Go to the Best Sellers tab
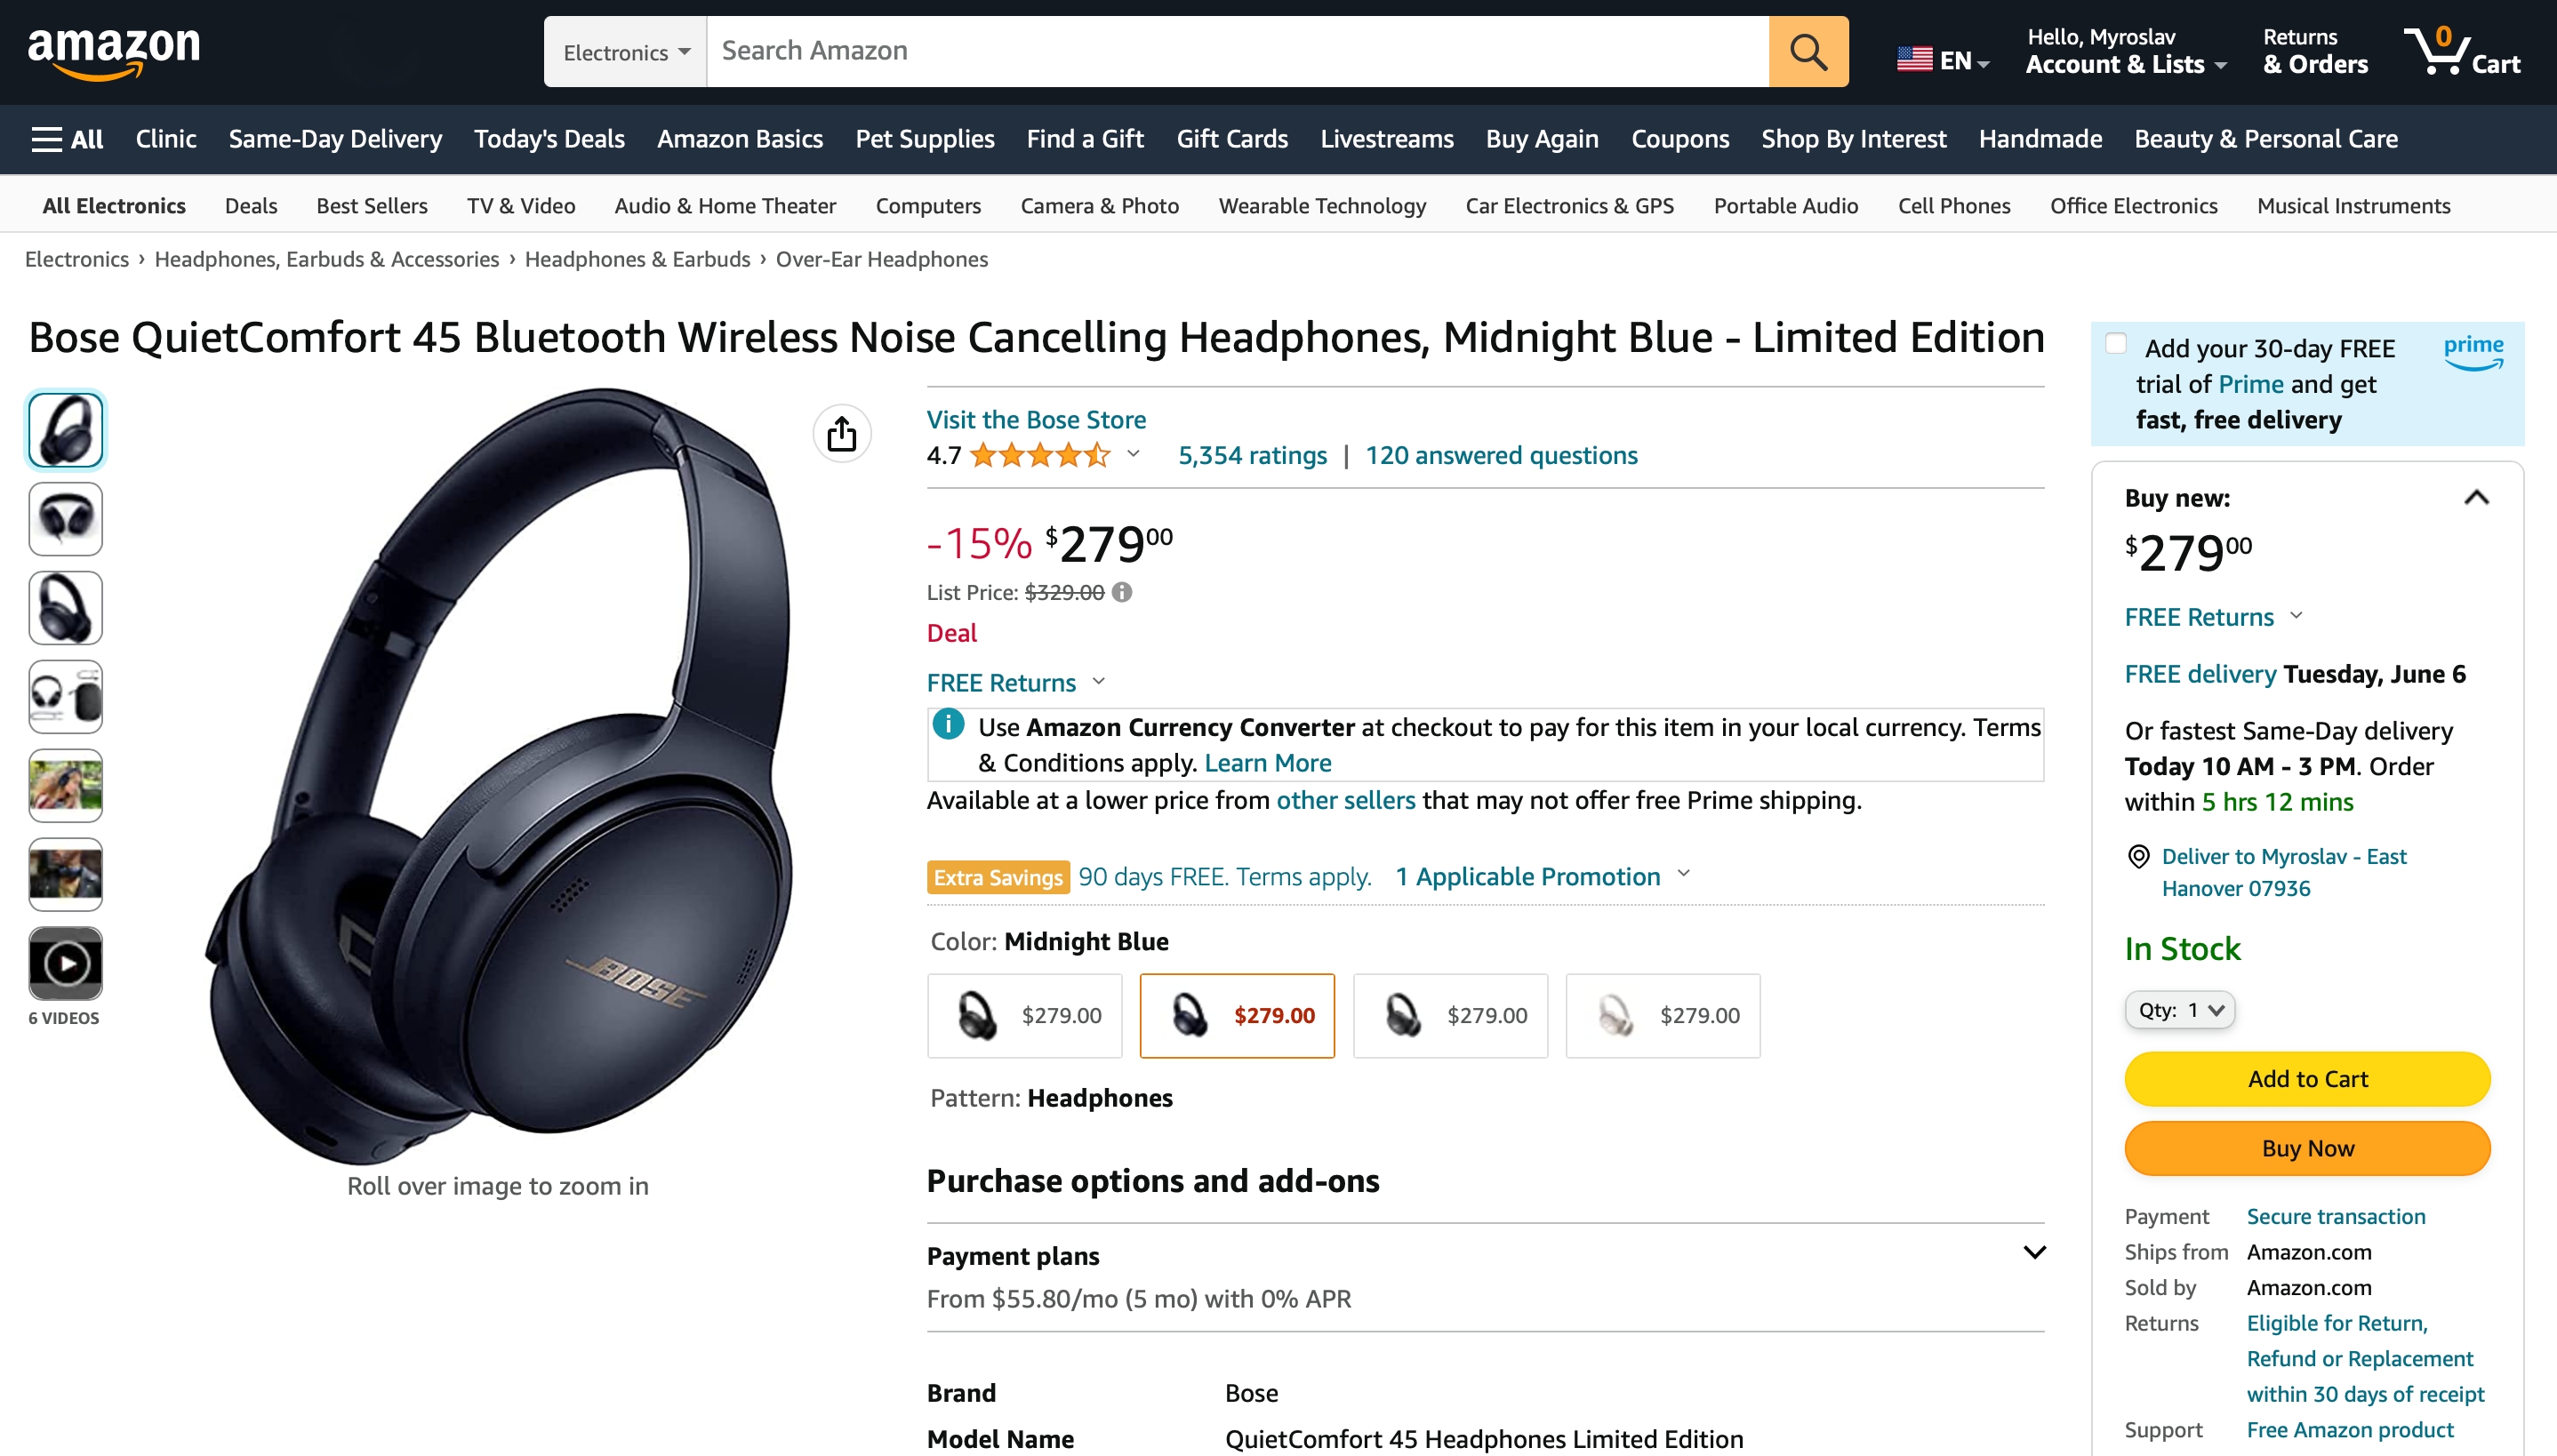The width and height of the screenshot is (2557, 1456). [x=371, y=206]
